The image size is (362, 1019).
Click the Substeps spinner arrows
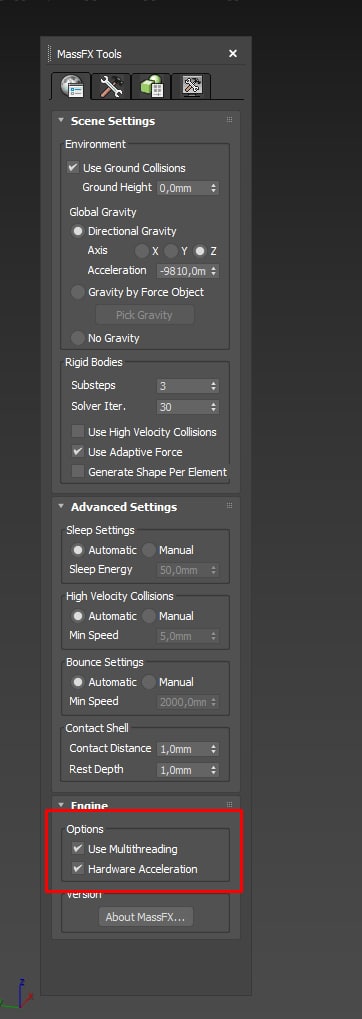pyautogui.click(x=214, y=386)
